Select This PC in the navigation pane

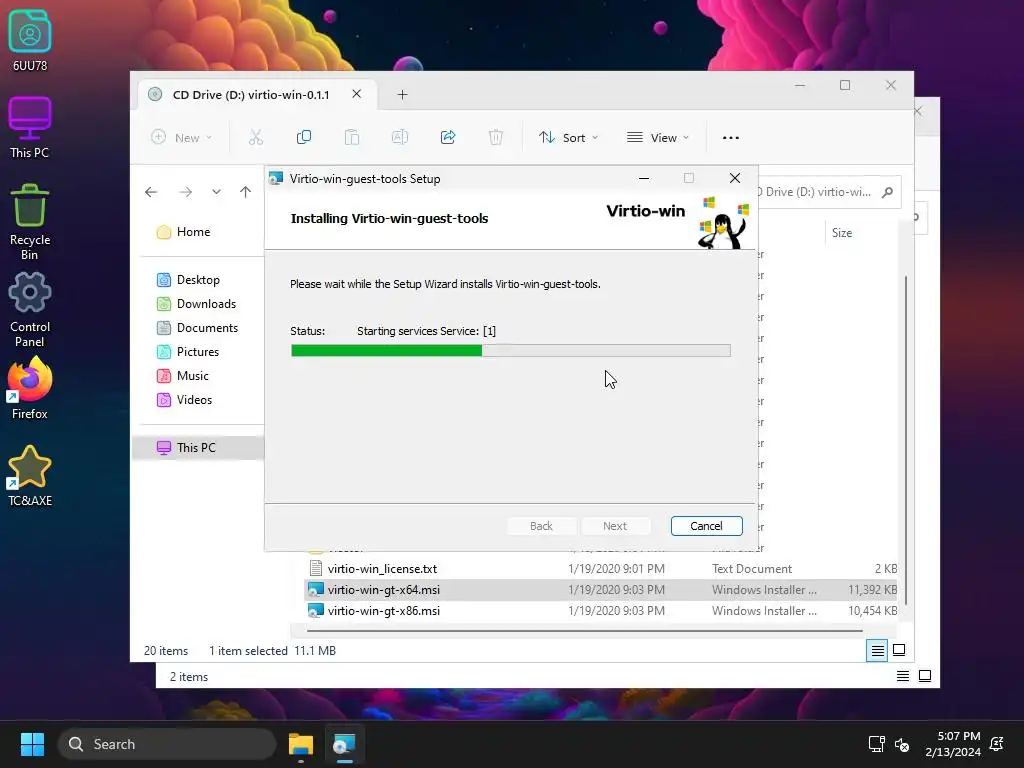pos(196,448)
